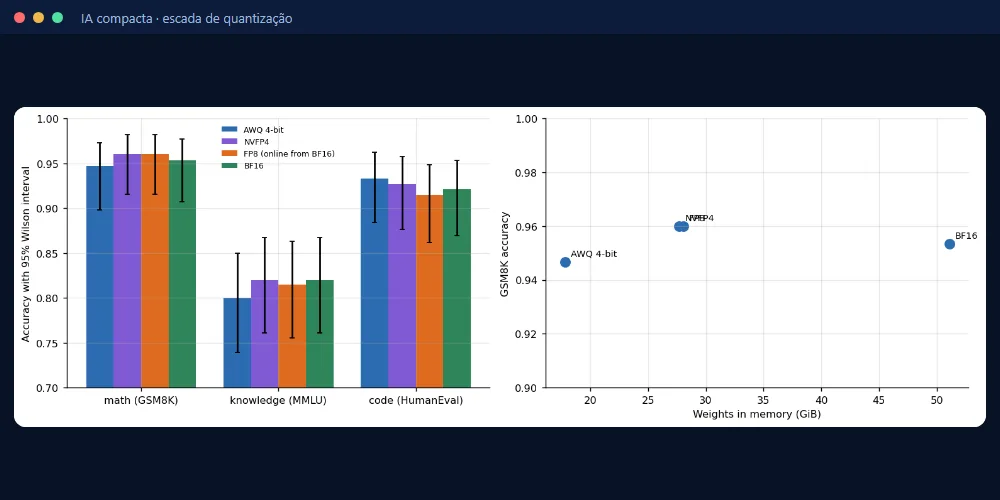This screenshot has height=500, width=1000.
Task: Click the 0.94 tick on scatter y-axis
Action: 527,281
